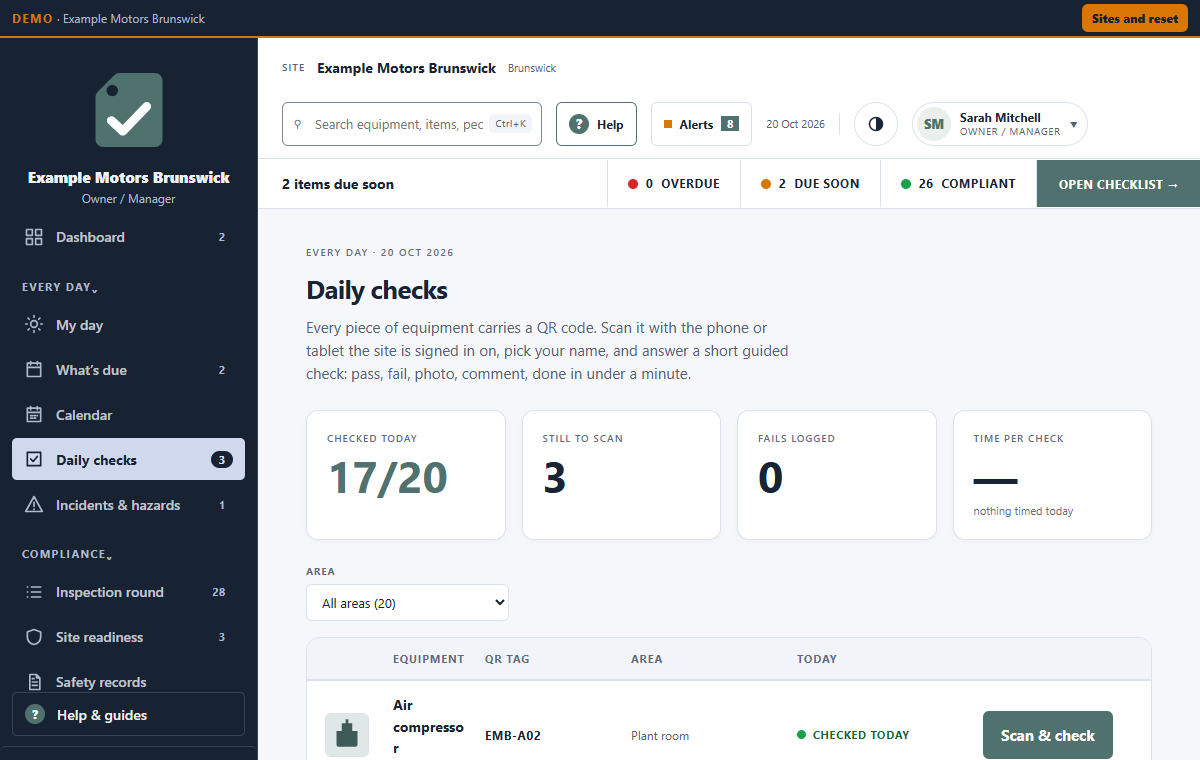The image size is (1200, 760).
Task: Click the SM user avatar
Action: click(x=934, y=124)
